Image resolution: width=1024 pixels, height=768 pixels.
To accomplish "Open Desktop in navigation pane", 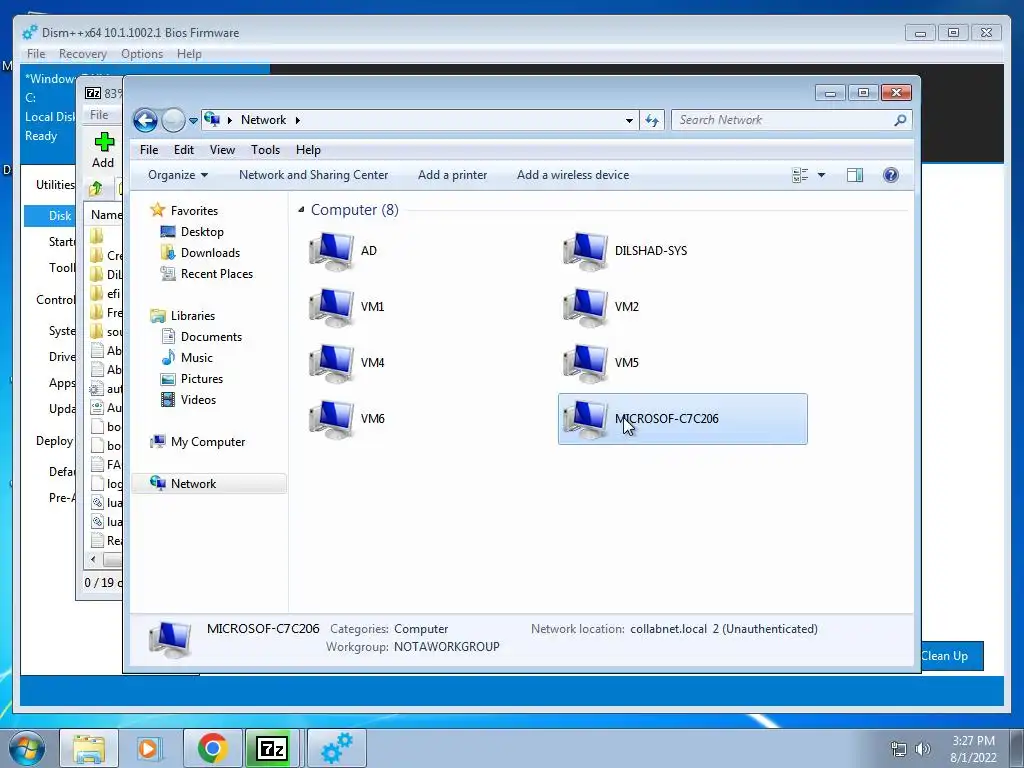I will coord(202,232).
